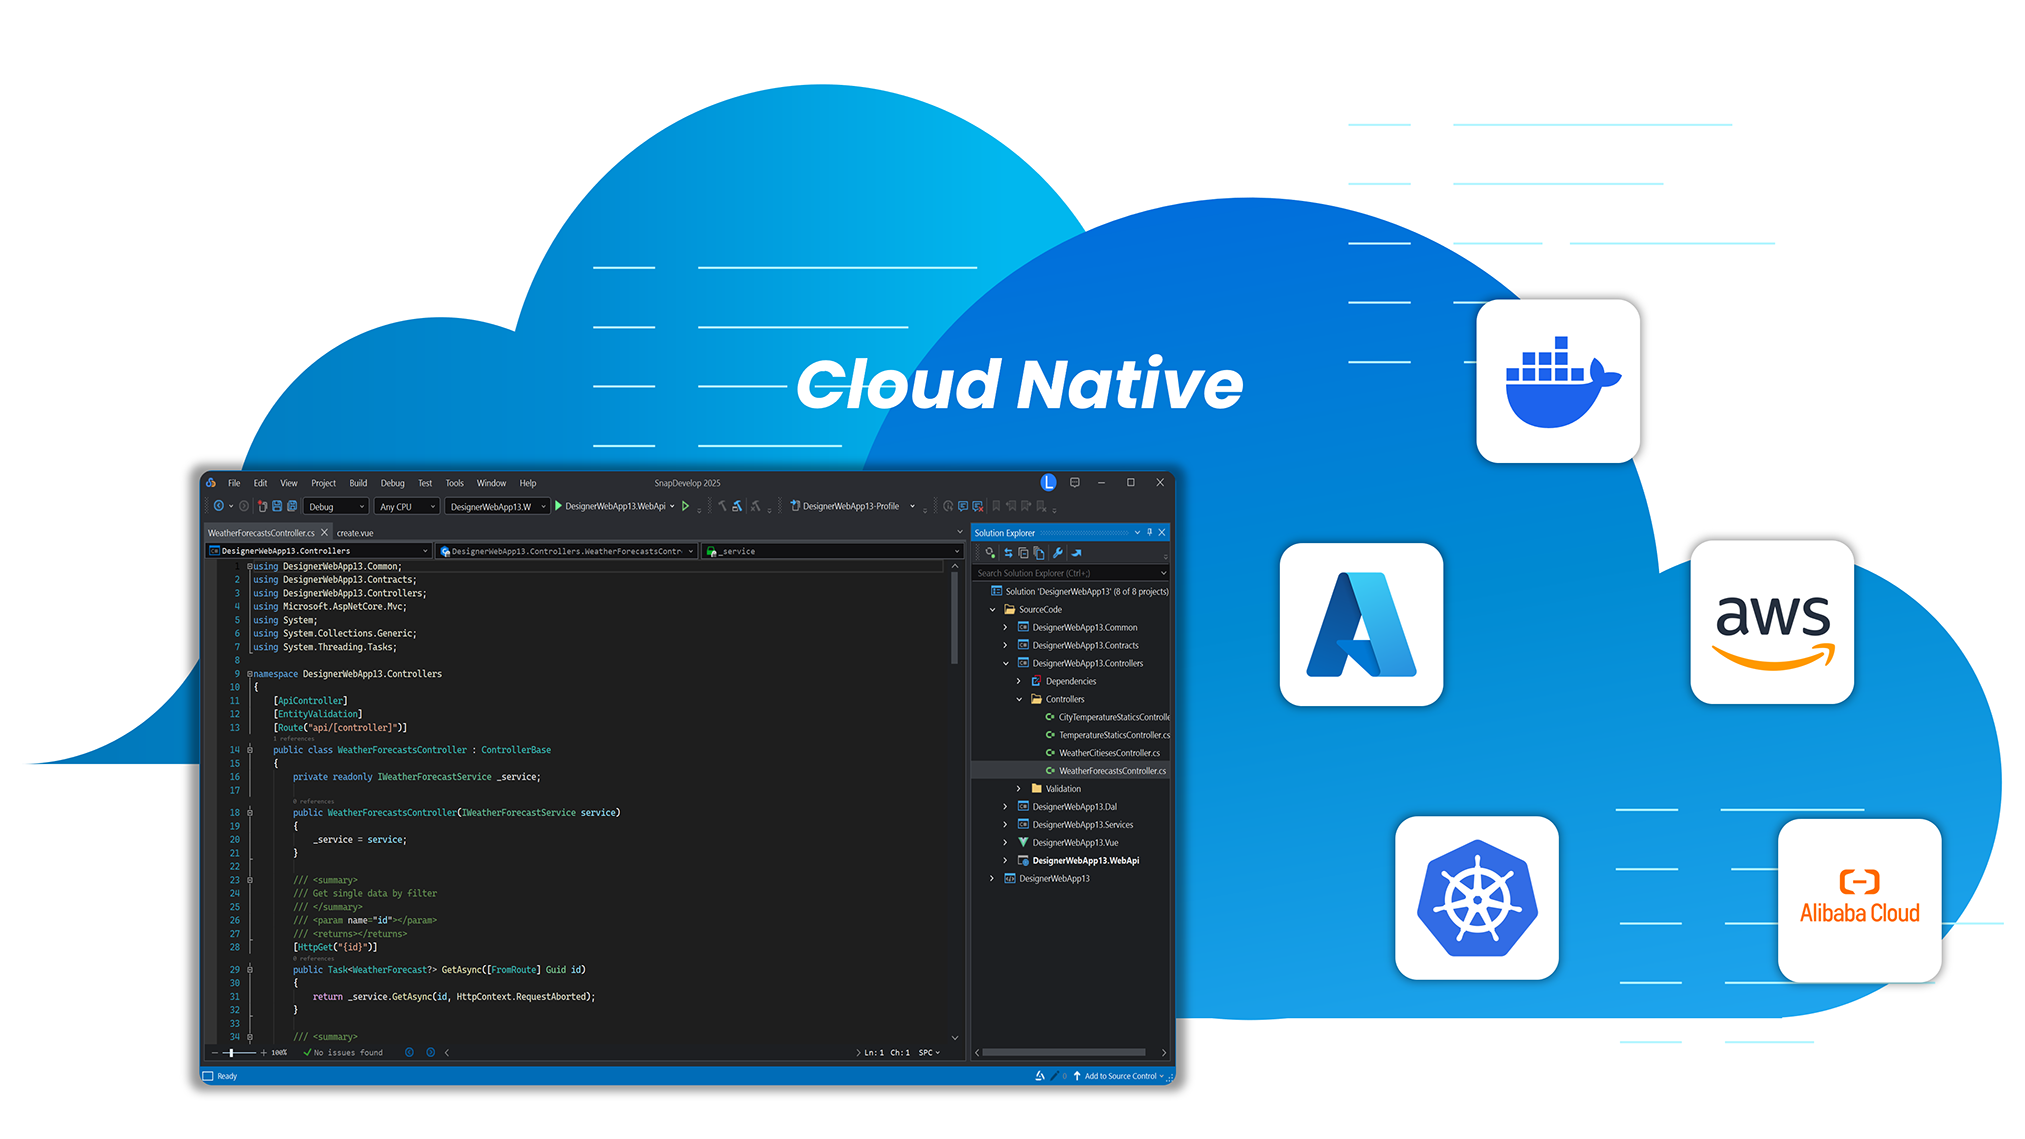Click the build solution icon
The height and width of the screenshot is (1139, 2025).
tap(737, 506)
